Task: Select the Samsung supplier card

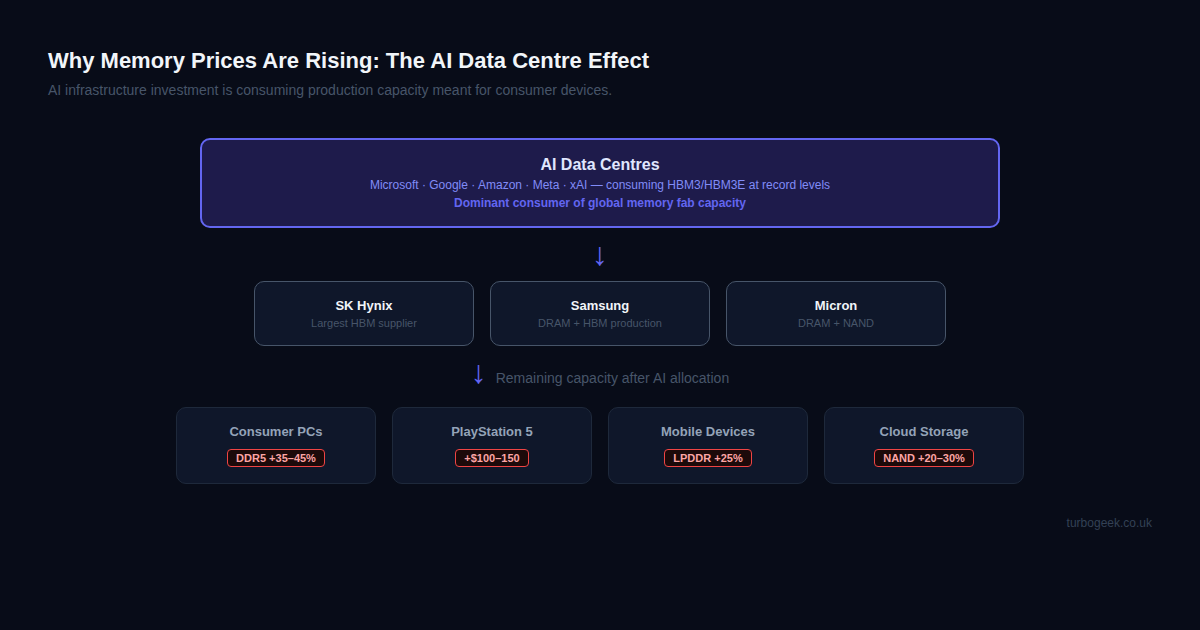Action: pos(600,313)
